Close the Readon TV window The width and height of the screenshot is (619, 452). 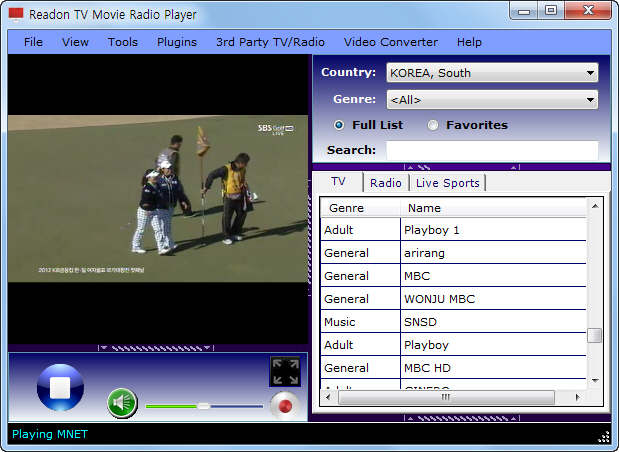(x=588, y=11)
